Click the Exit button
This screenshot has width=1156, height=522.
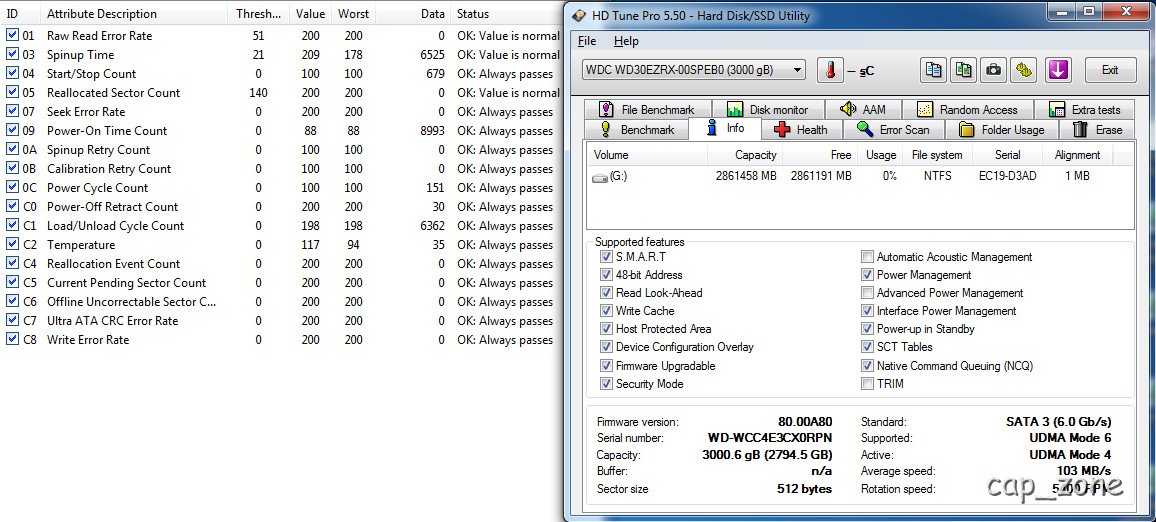pyautogui.click(x=1110, y=70)
